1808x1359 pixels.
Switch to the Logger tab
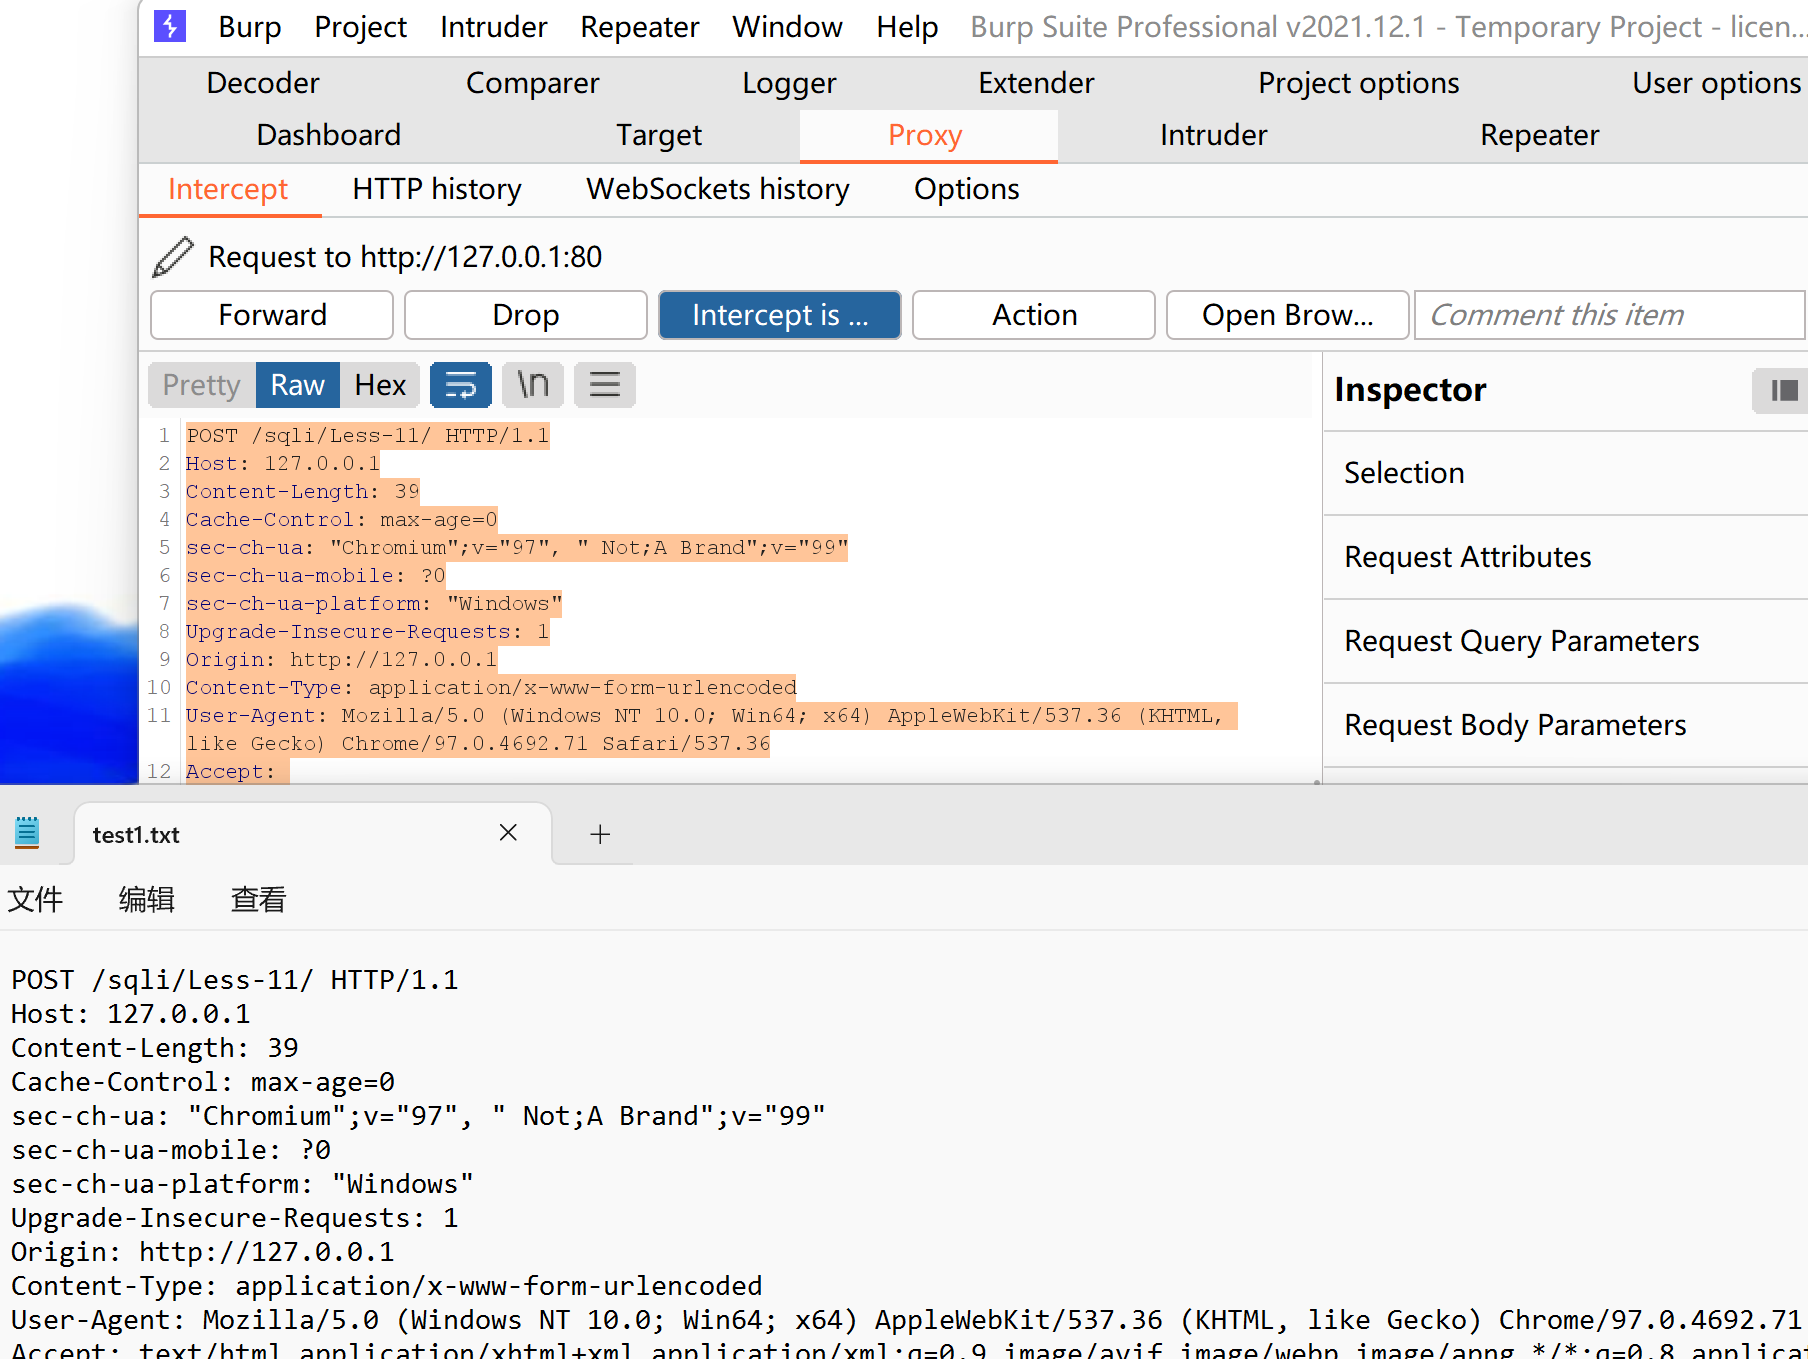point(789,83)
